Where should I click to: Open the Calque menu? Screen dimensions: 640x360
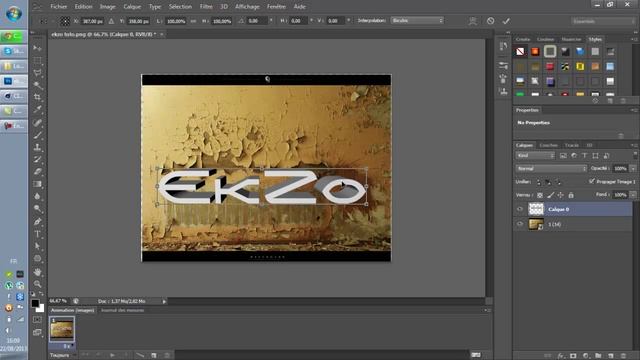132,7
